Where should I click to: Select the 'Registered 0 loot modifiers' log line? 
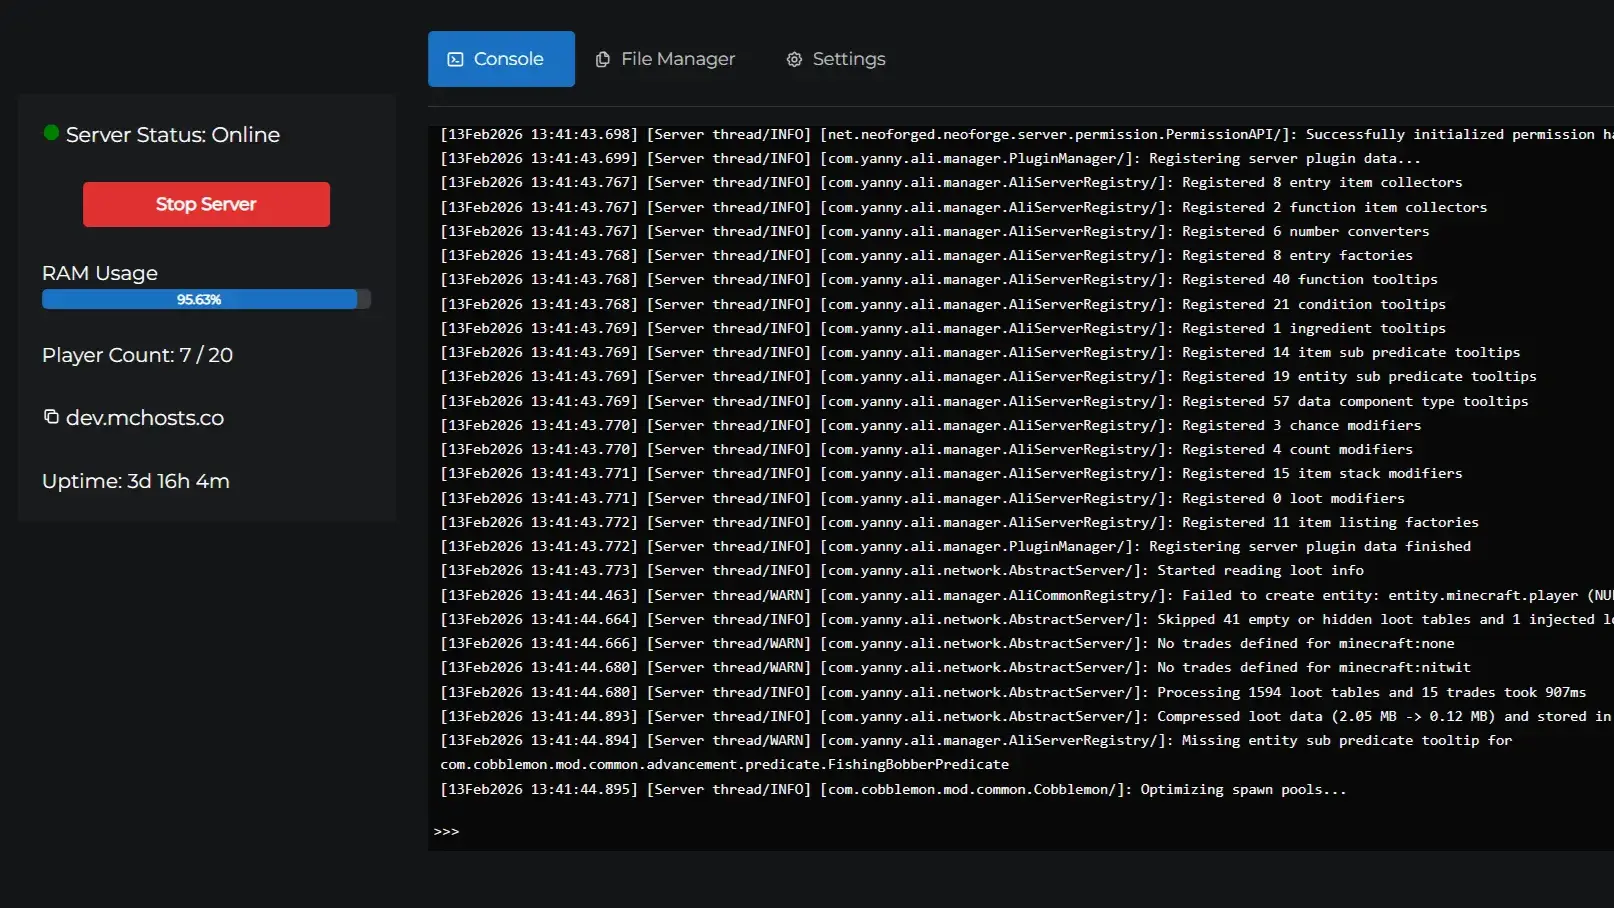click(x=922, y=498)
